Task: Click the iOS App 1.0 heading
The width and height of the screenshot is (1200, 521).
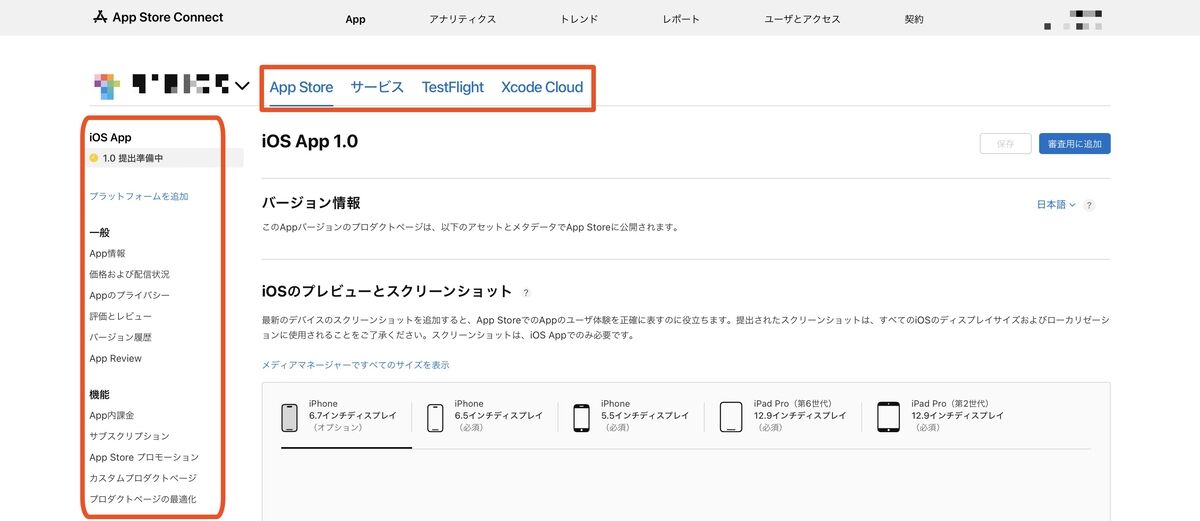Action: click(309, 142)
